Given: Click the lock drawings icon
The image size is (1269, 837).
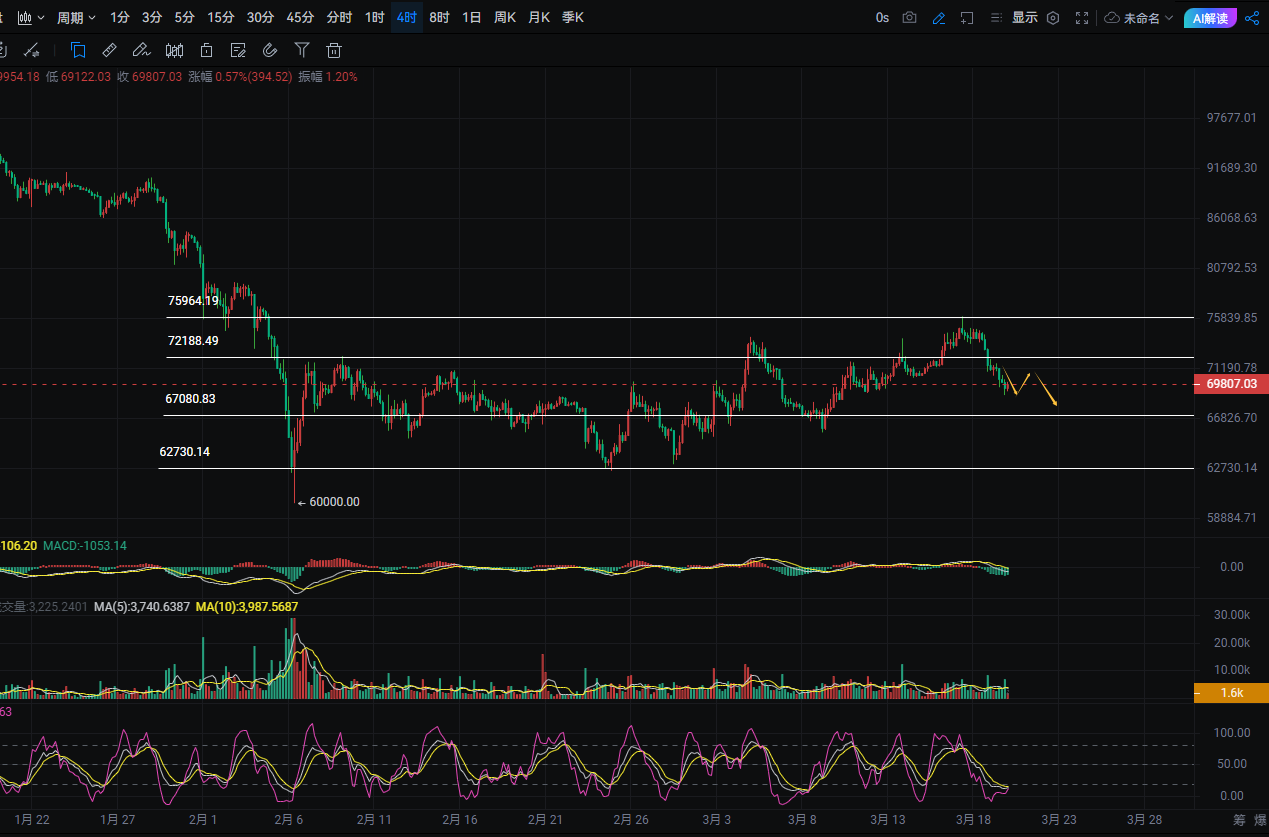Looking at the screenshot, I should pos(206,50).
